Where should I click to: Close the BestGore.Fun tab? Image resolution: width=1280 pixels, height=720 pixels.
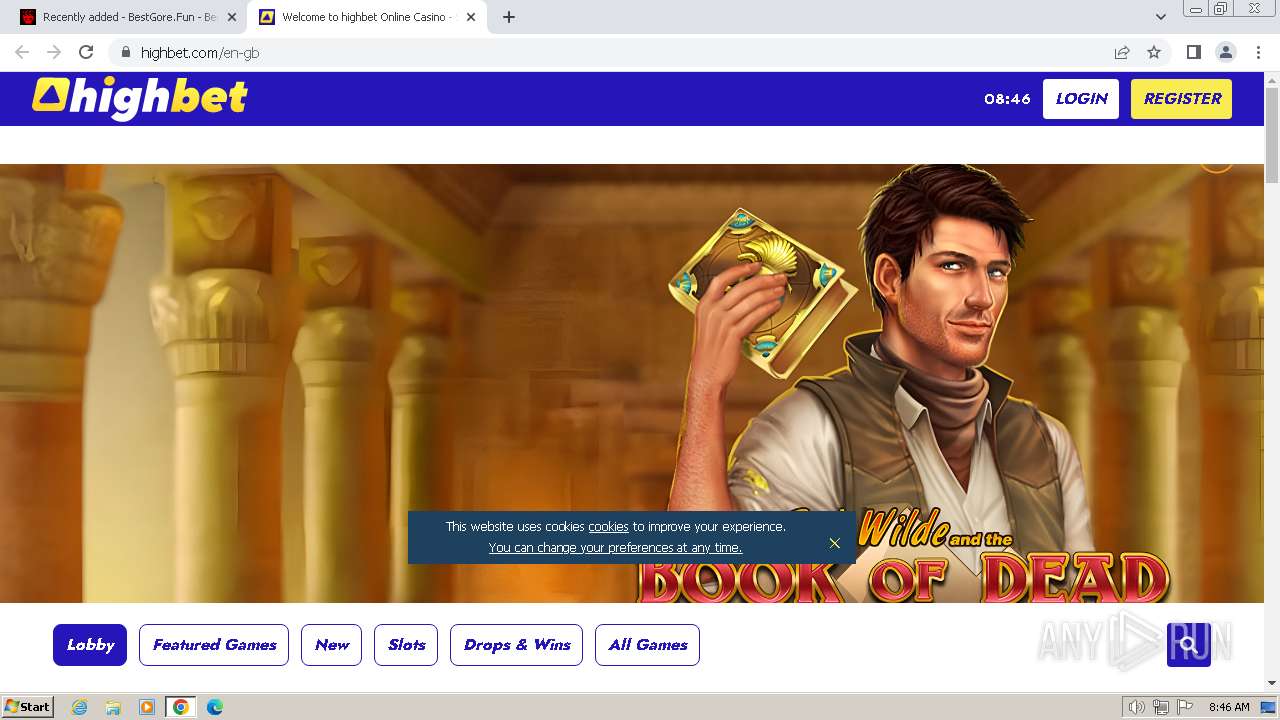tap(232, 17)
